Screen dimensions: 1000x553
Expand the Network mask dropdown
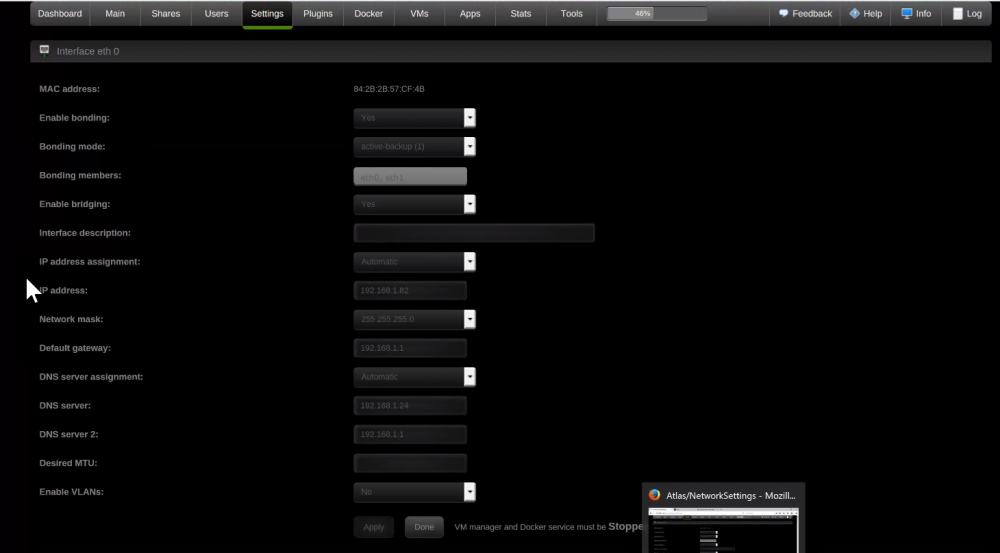pos(415,319)
